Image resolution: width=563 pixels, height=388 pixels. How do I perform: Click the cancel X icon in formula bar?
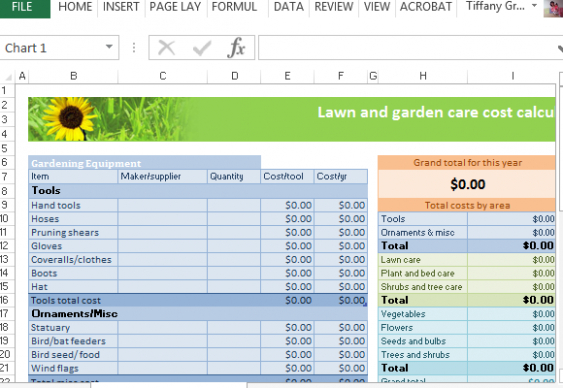coord(167,48)
